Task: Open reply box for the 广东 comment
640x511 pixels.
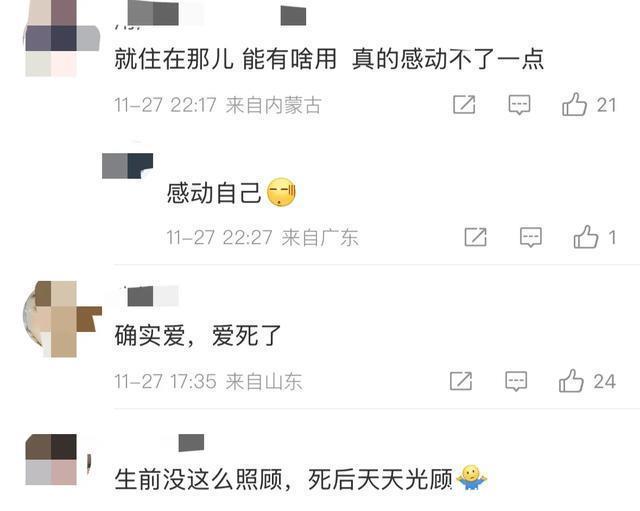Action: 531,237
